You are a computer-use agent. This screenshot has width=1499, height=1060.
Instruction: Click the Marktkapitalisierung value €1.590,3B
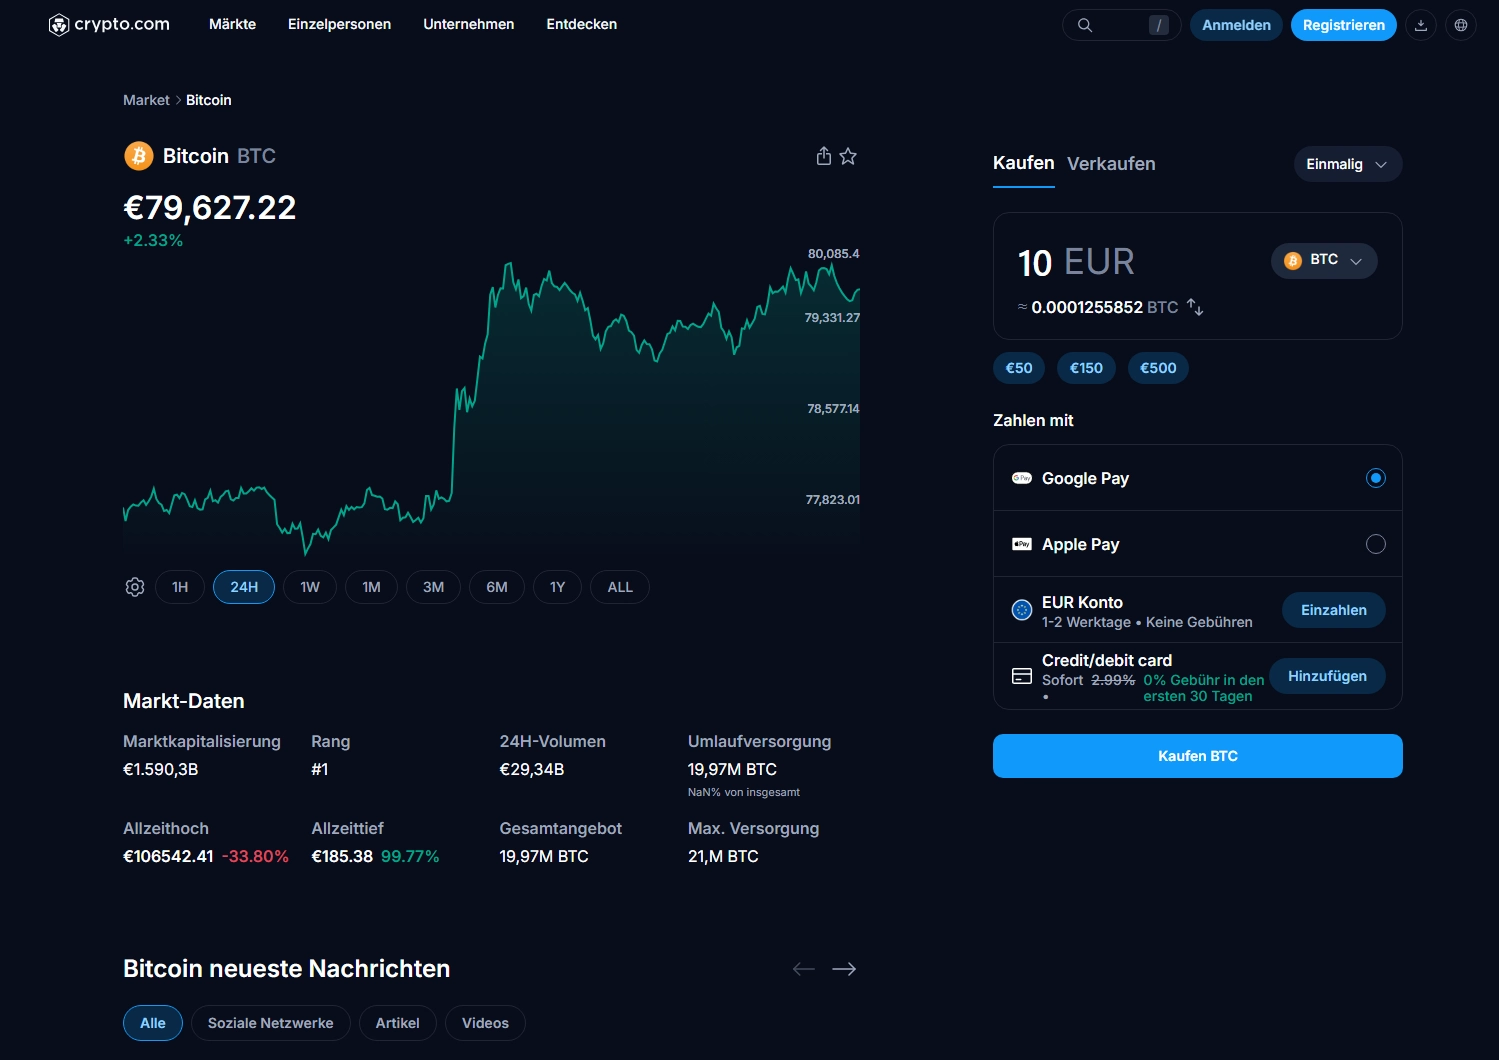click(160, 769)
